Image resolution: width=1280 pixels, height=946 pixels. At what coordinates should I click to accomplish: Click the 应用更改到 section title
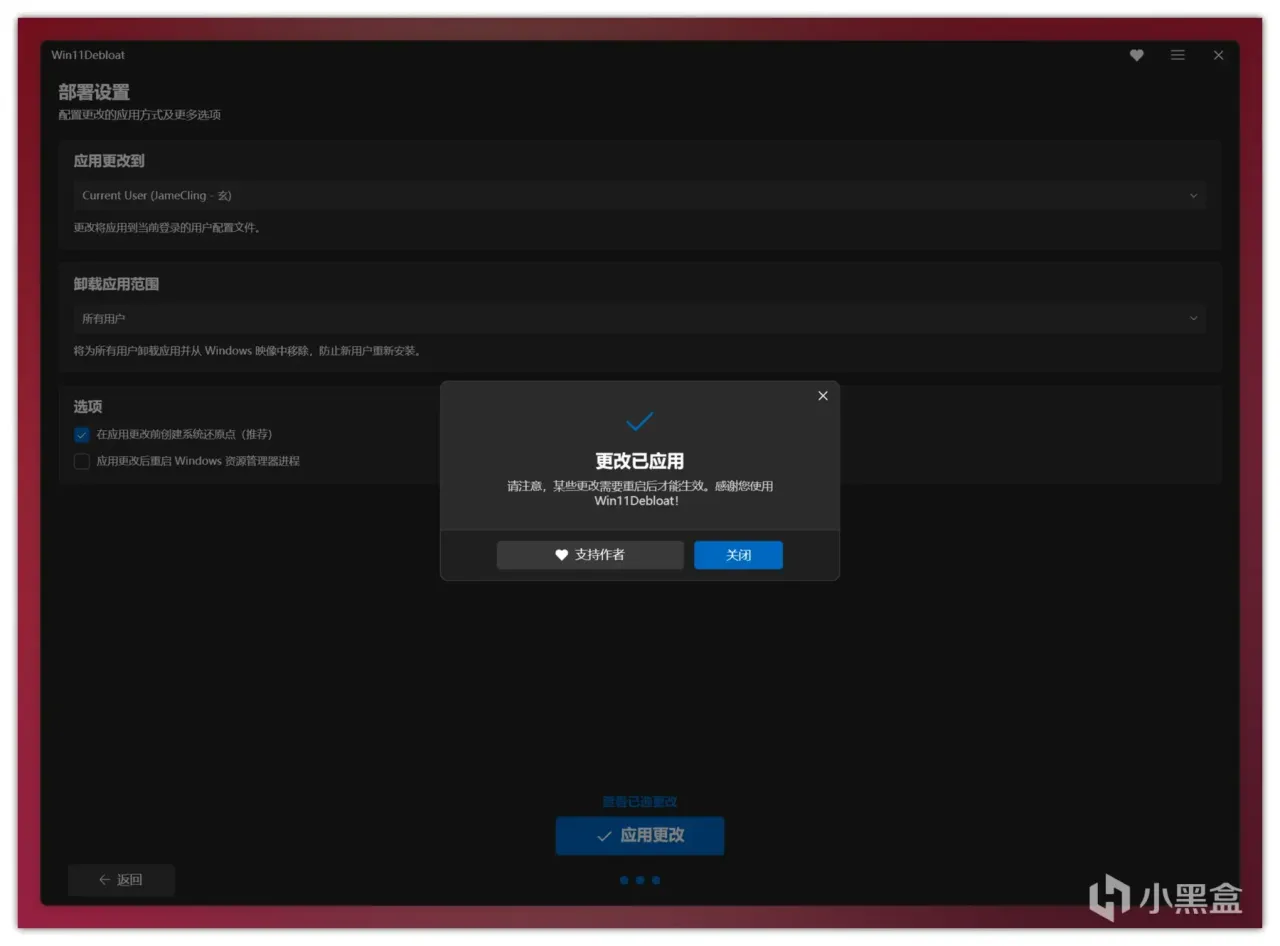109,161
